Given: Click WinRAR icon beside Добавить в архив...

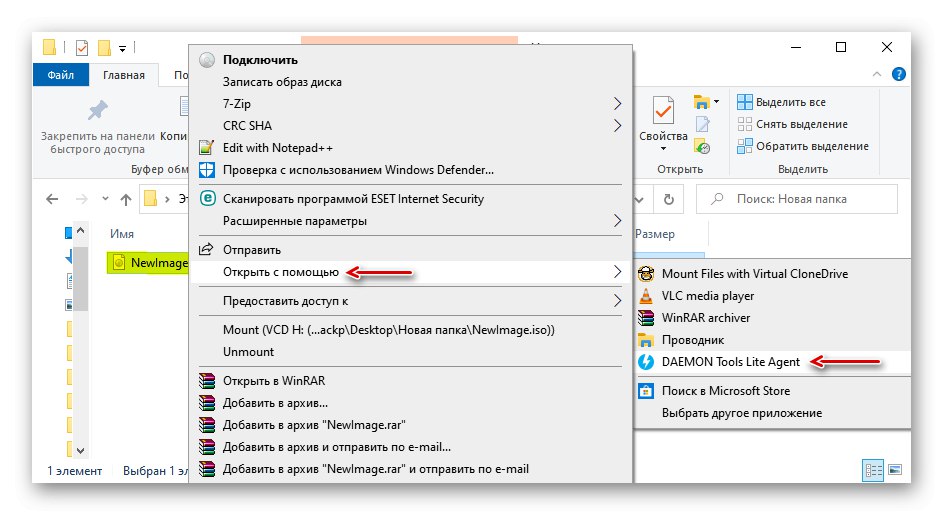Looking at the screenshot, I should tap(207, 402).
